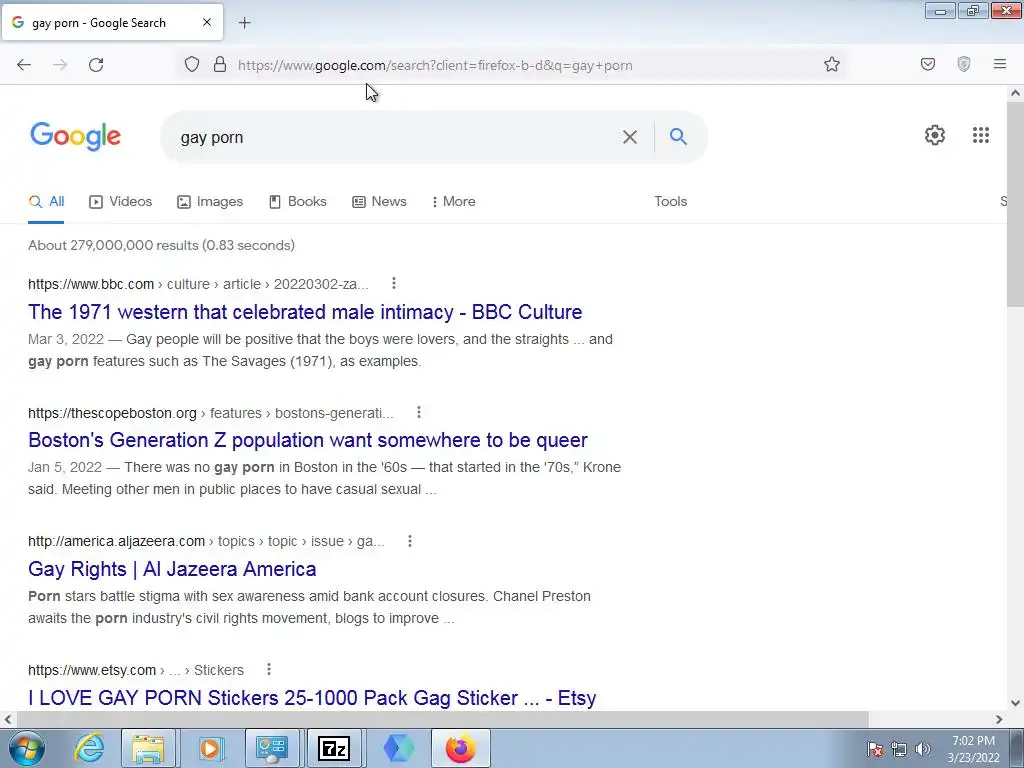Open options menu for BBC result
This screenshot has width=1024, height=768.
(394, 283)
